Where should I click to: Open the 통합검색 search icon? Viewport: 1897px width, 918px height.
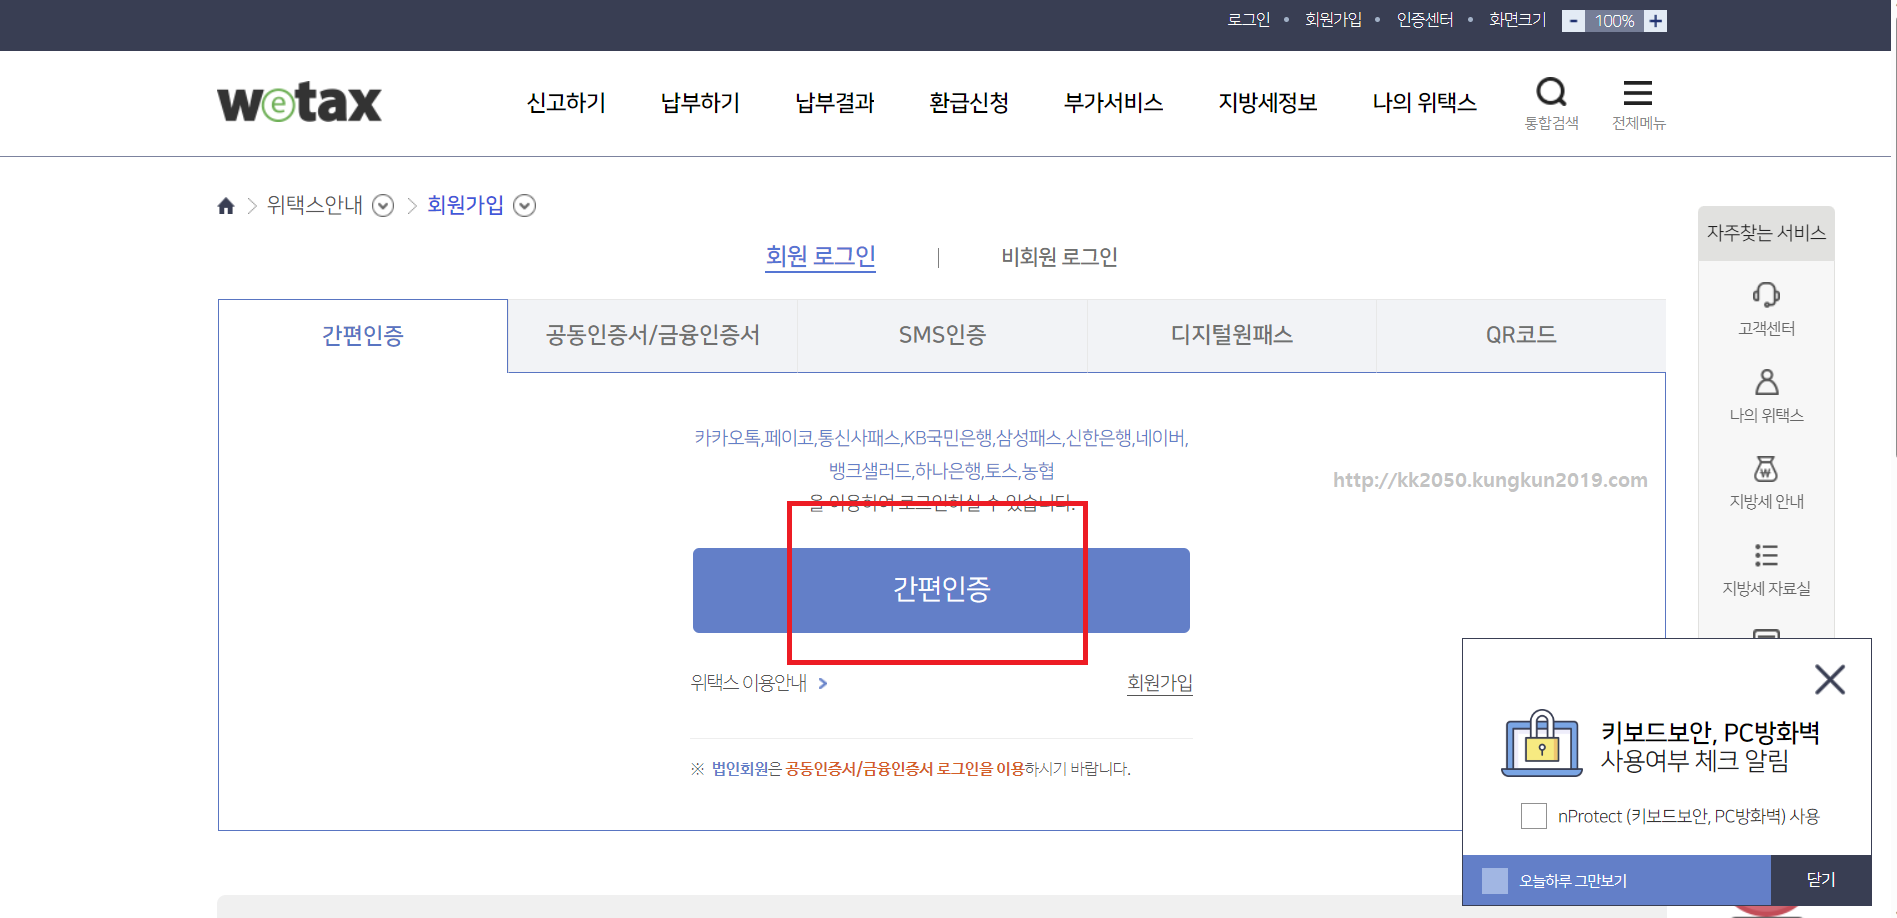coord(1551,92)
